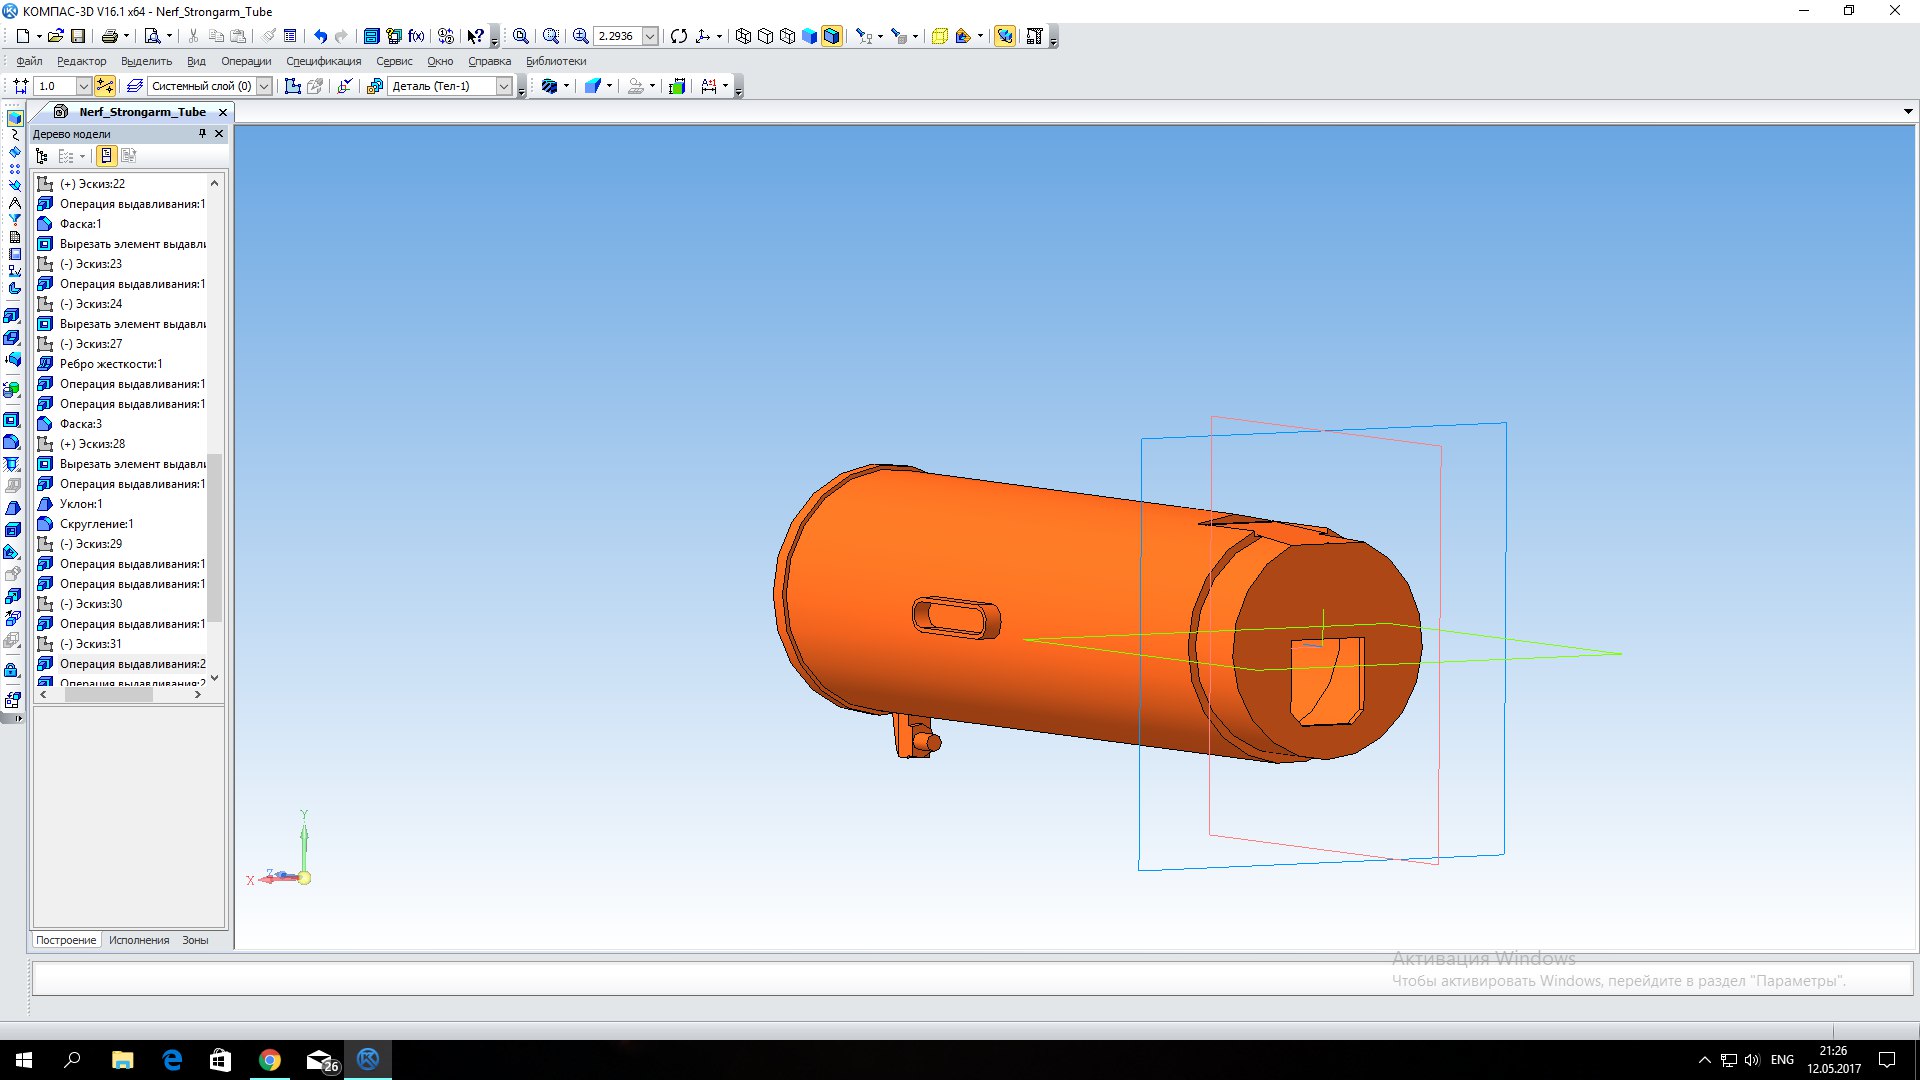
Task: Toggle the highlighted perspective view button
Action: 1005,36
